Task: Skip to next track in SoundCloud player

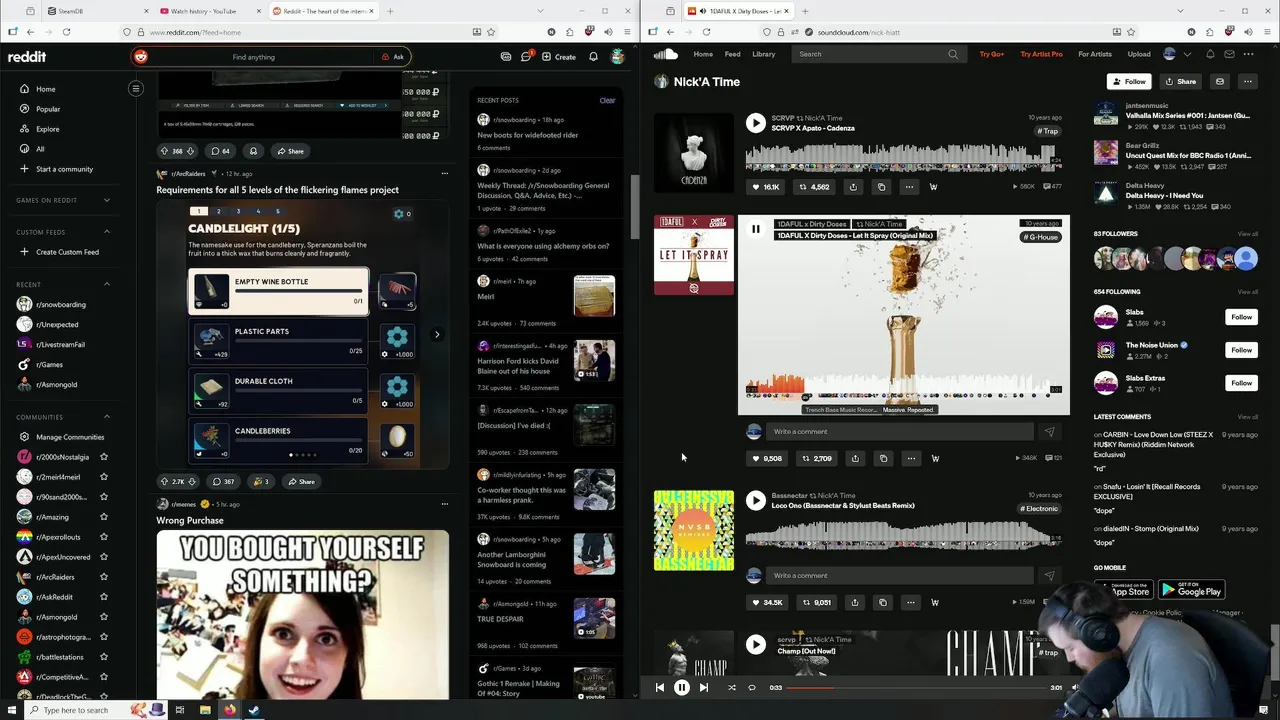Action: tap(704, 687)
